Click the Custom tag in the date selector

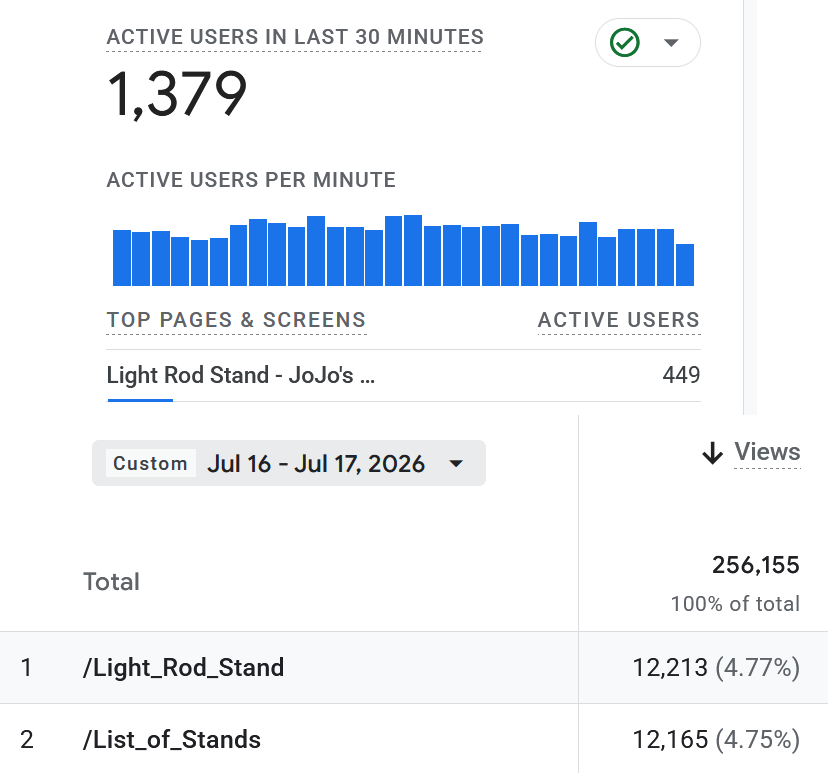click(150, 463)
